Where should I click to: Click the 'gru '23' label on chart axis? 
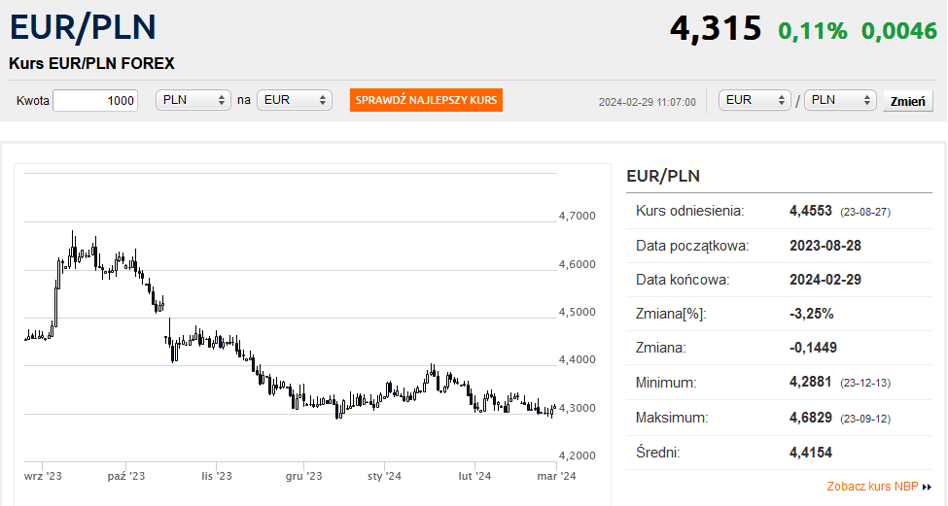303,476
